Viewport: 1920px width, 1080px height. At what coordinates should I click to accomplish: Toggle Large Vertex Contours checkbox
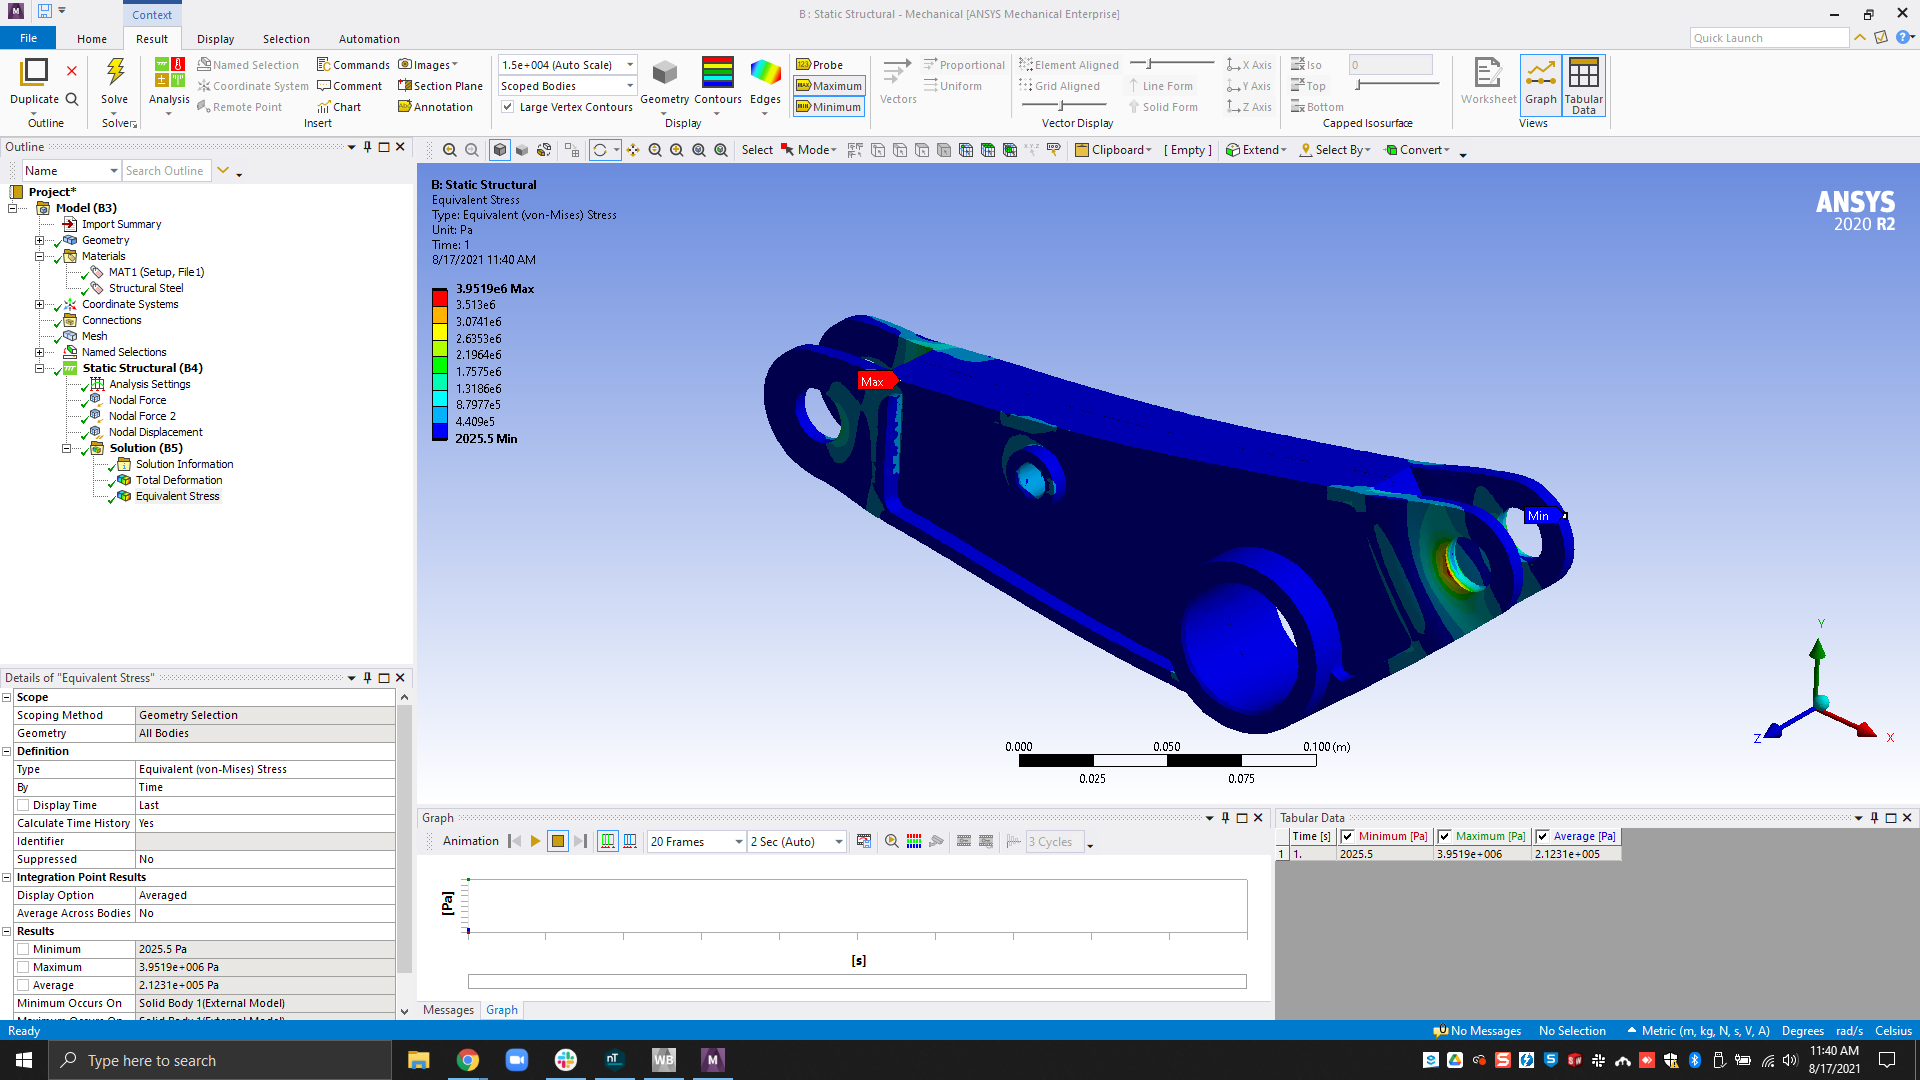tap(508, 107)
